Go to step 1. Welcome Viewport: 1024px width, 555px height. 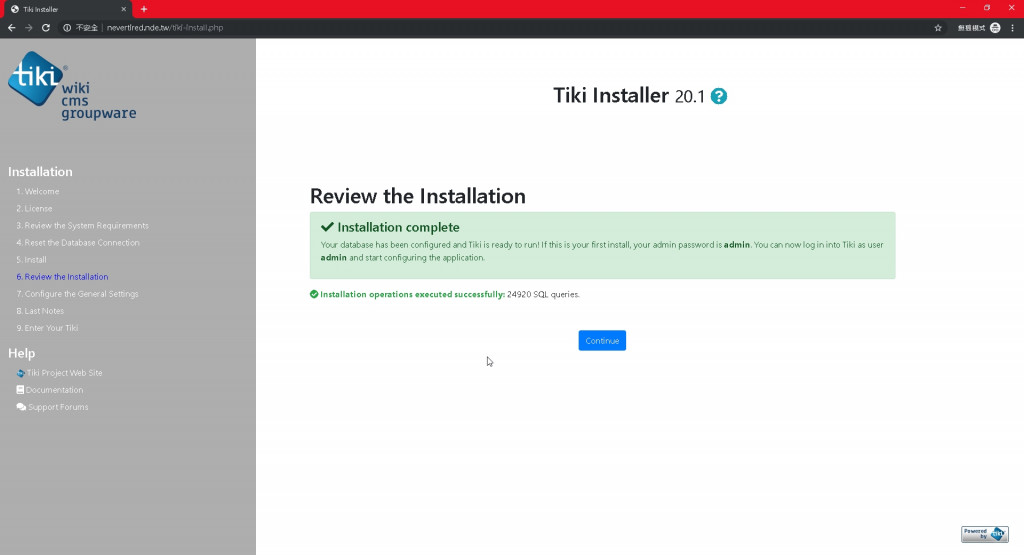pyautogui.click(x=38, y=191)
